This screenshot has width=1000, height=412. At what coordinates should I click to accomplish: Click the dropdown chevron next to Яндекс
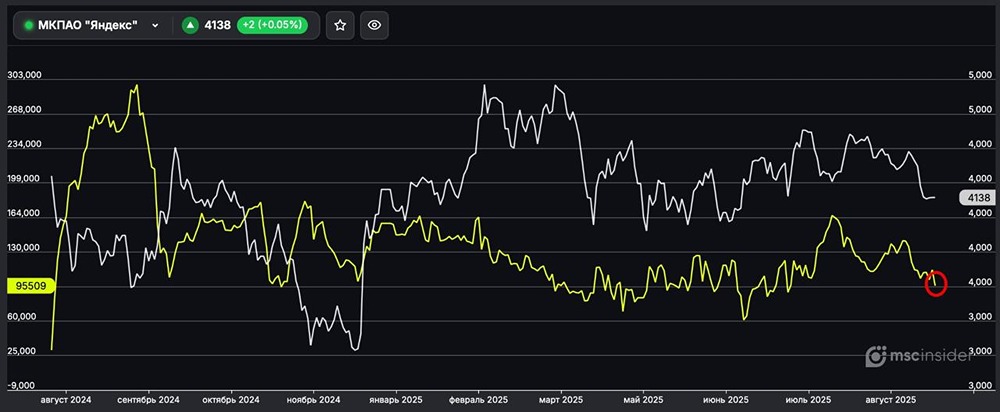pos(155,26)
